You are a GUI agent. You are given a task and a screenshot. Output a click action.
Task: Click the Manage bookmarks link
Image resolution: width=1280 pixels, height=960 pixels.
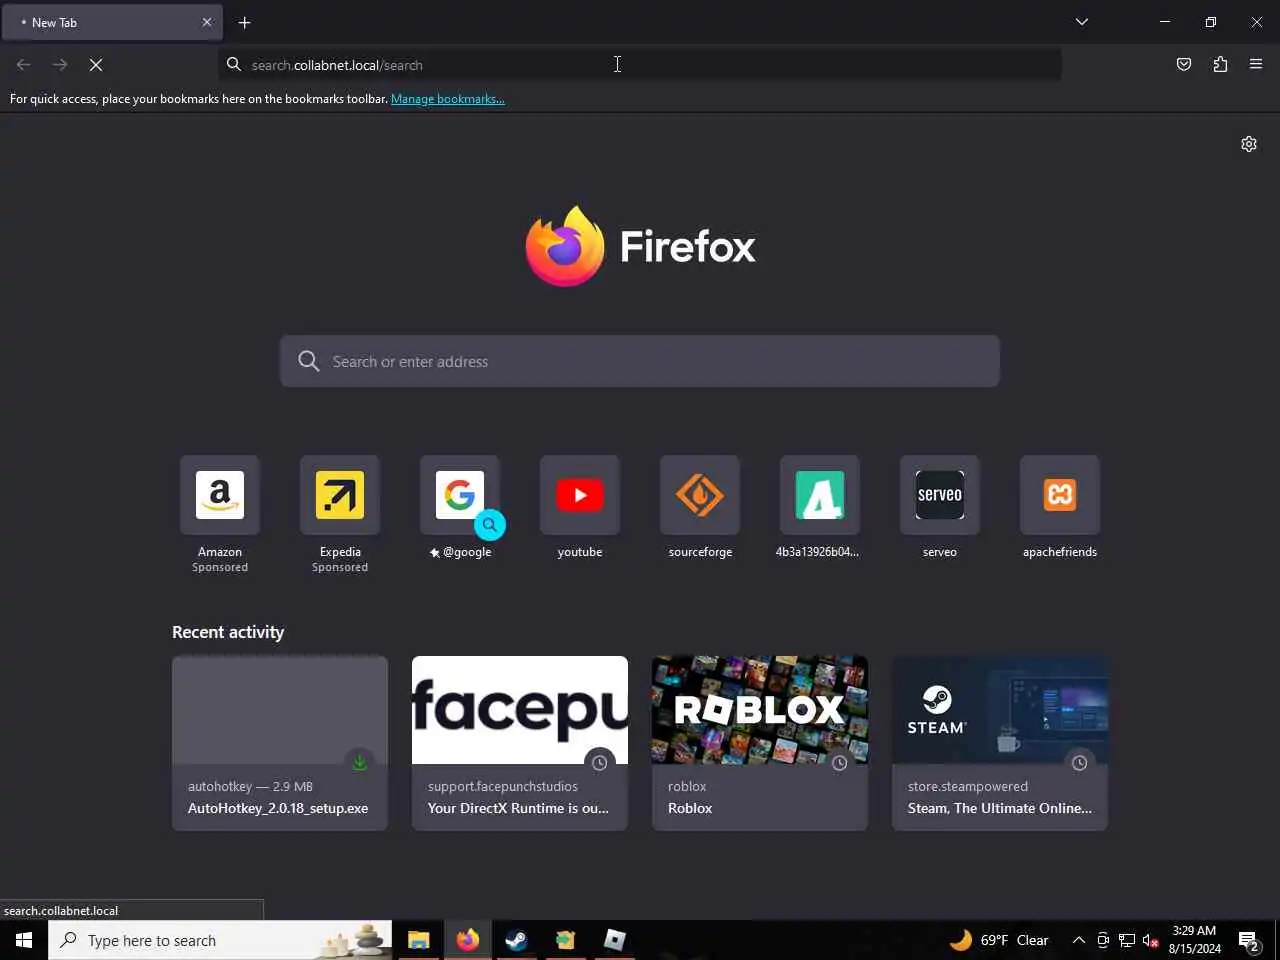coord(447,99)
